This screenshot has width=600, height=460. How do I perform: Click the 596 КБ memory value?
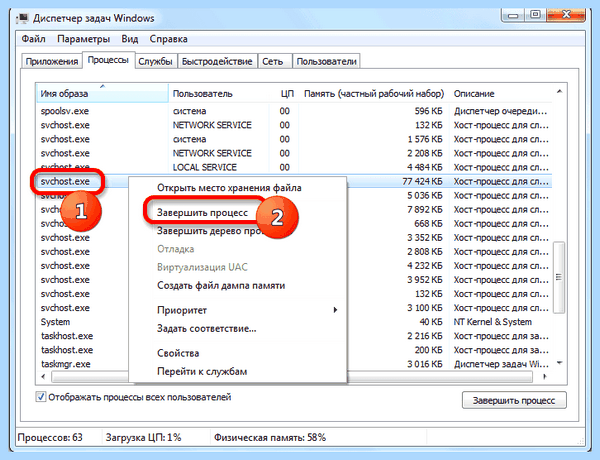(428, 111)
